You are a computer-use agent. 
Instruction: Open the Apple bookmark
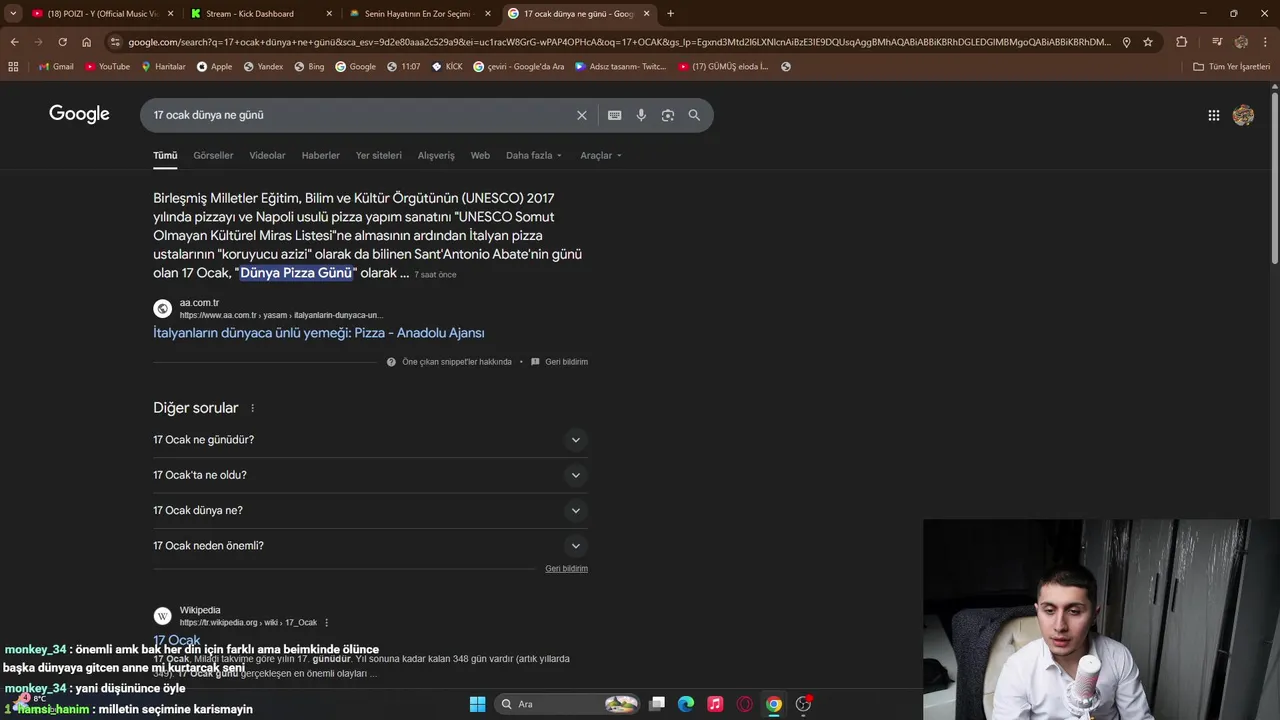coord(214,67)
